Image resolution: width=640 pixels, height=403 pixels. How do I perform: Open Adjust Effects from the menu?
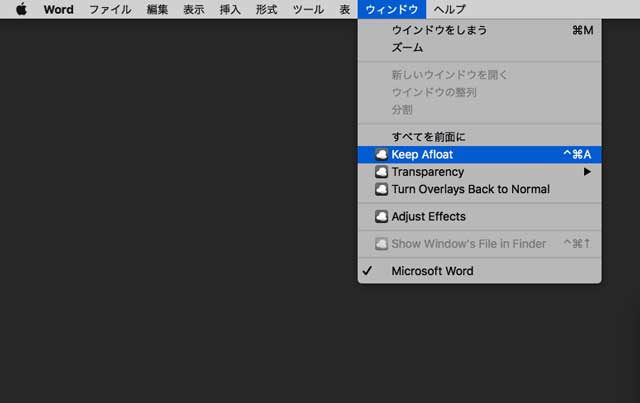(x=480, y=216)
